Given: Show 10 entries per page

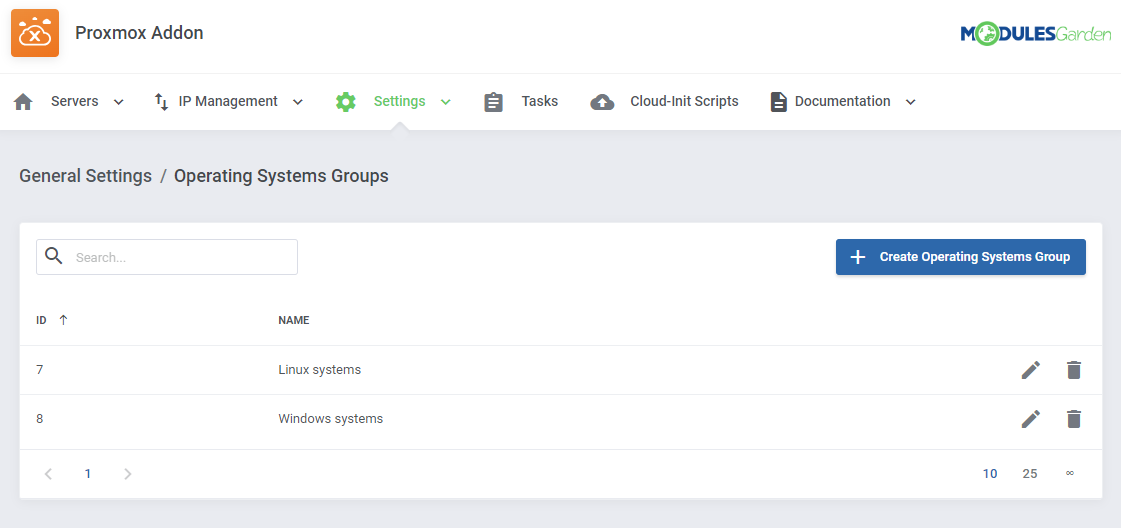Looking at the screenshot, I should click(x=989, y=474).
